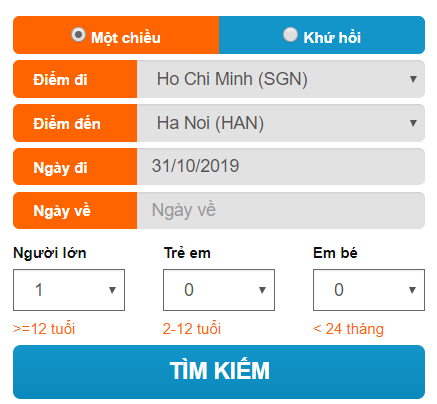Viewport: 437px width, 404px height.
Task: Switch to the Một chiều tab
Action: tap(116, 35)
